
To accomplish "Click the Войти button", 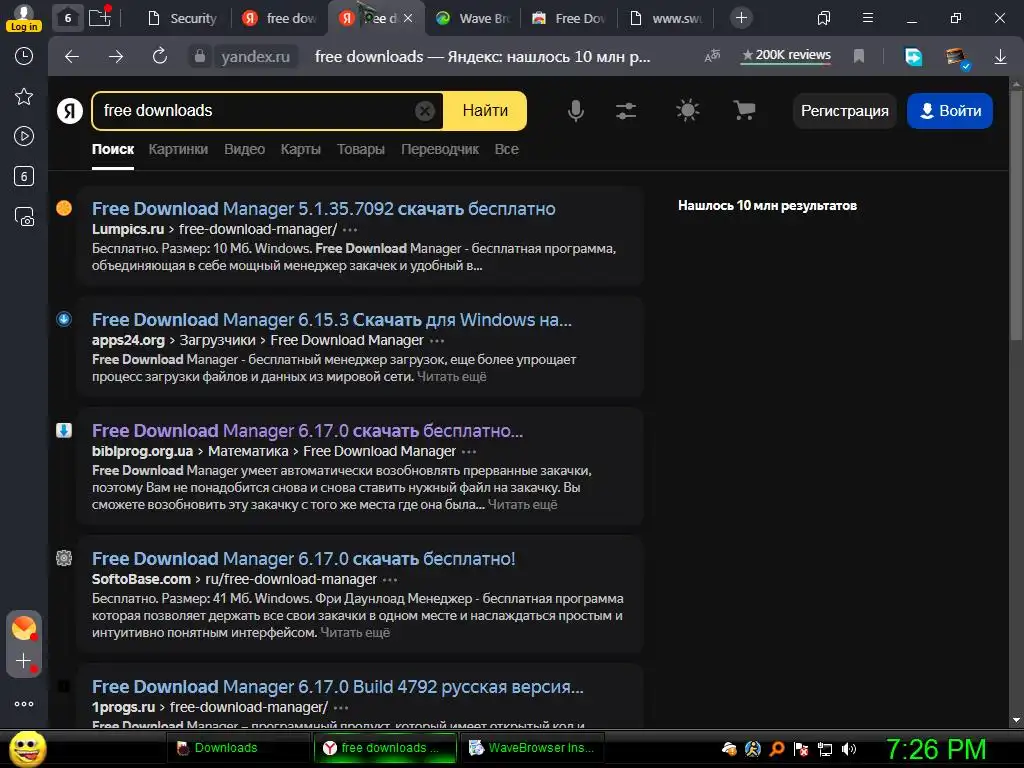I will 950,111.
